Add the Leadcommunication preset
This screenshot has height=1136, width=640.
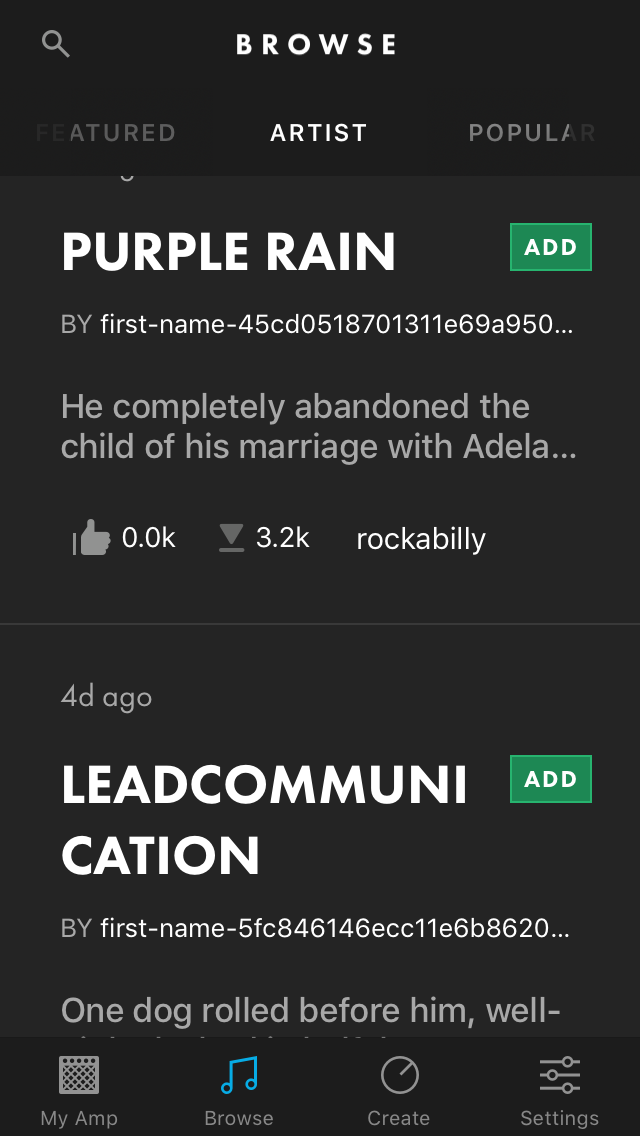click(550, 779)
